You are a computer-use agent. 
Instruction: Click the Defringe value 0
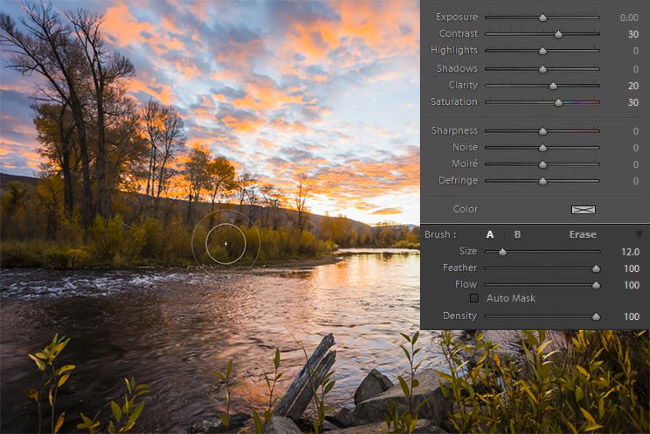tap(635, 181)
